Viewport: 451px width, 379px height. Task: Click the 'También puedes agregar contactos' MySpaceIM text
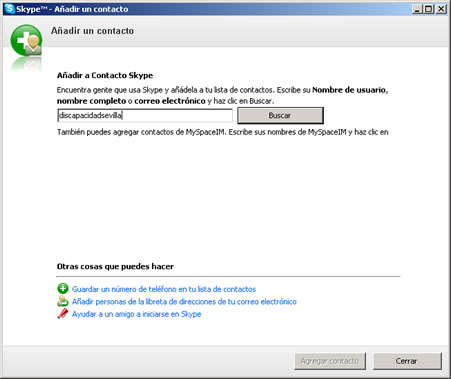pos(222,132)
